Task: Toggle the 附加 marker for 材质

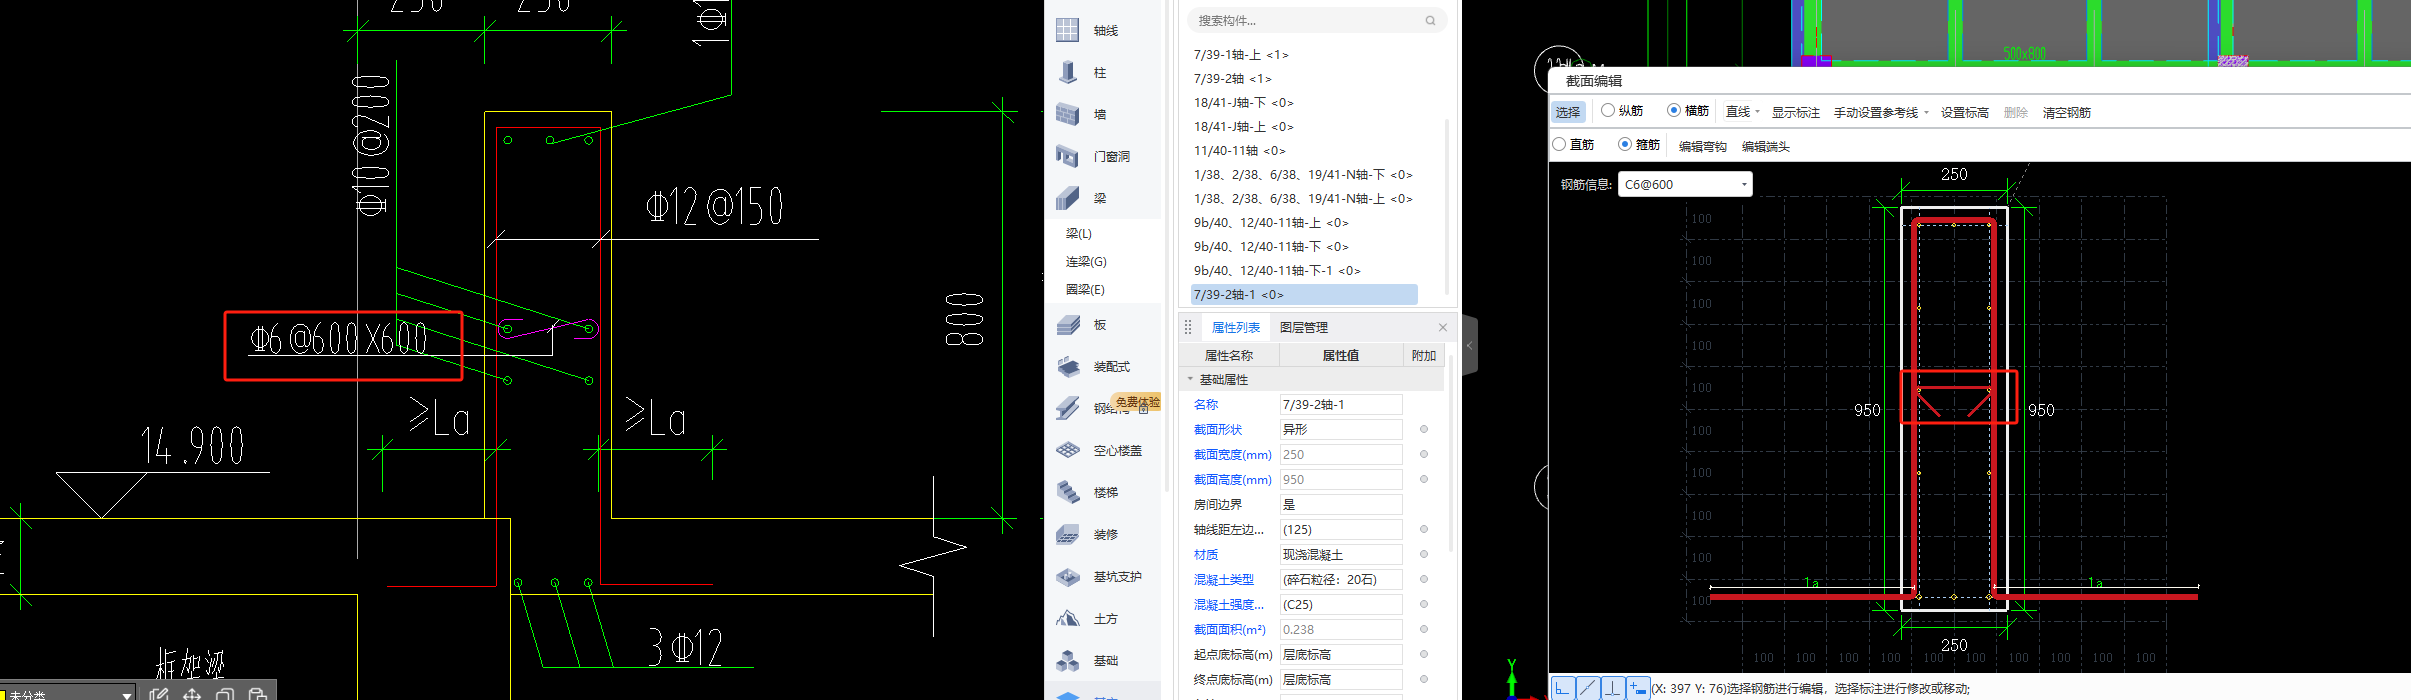Action: click(x=1424, y=554)
